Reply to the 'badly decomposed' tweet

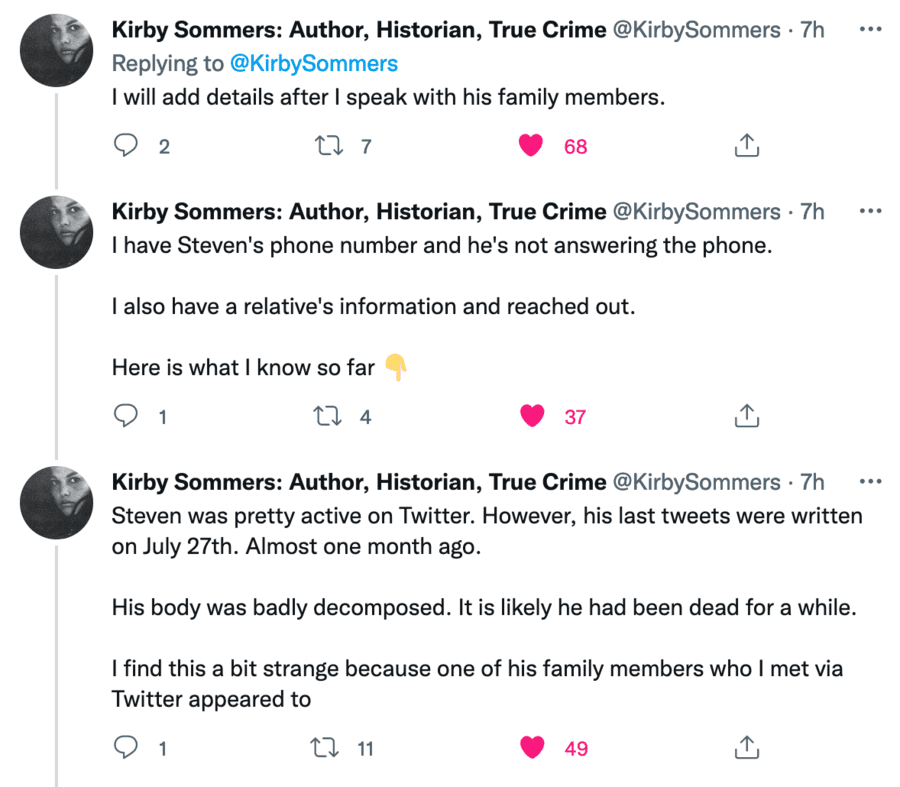tap(125, 746)
